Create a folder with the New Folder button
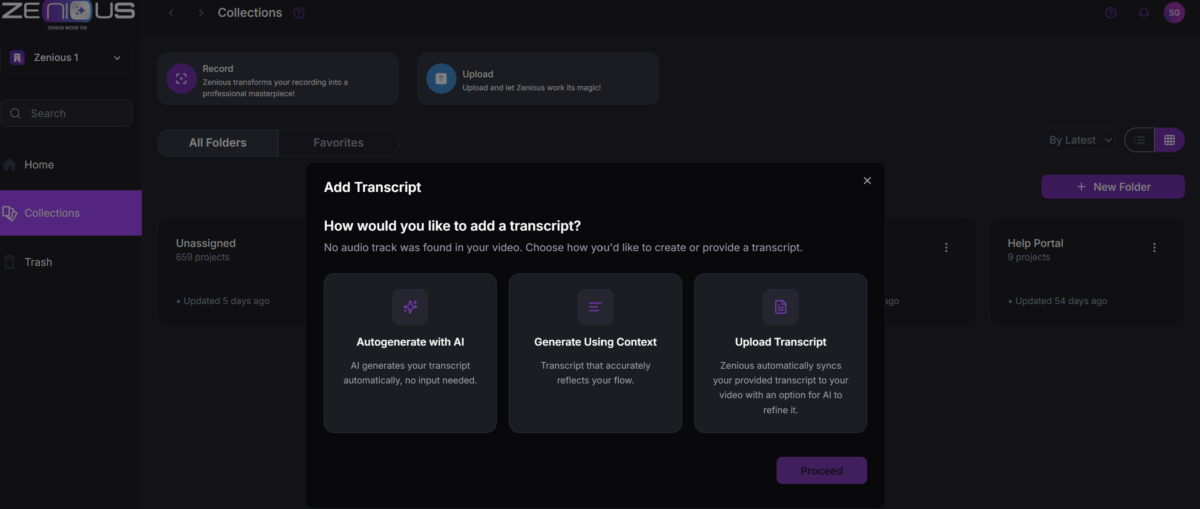1200x509 pixels. pos(1113,187)
